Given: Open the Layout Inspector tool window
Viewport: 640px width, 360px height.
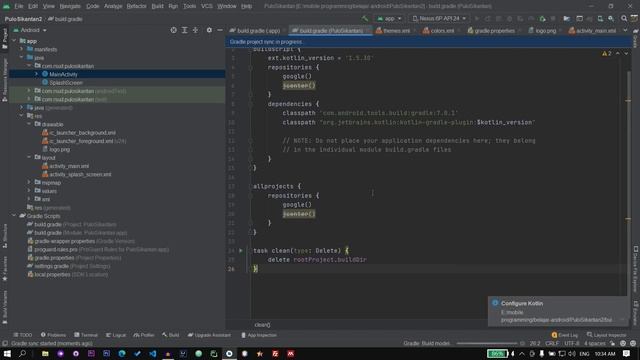Looking at the screenshot, I should tap(606, 335).
